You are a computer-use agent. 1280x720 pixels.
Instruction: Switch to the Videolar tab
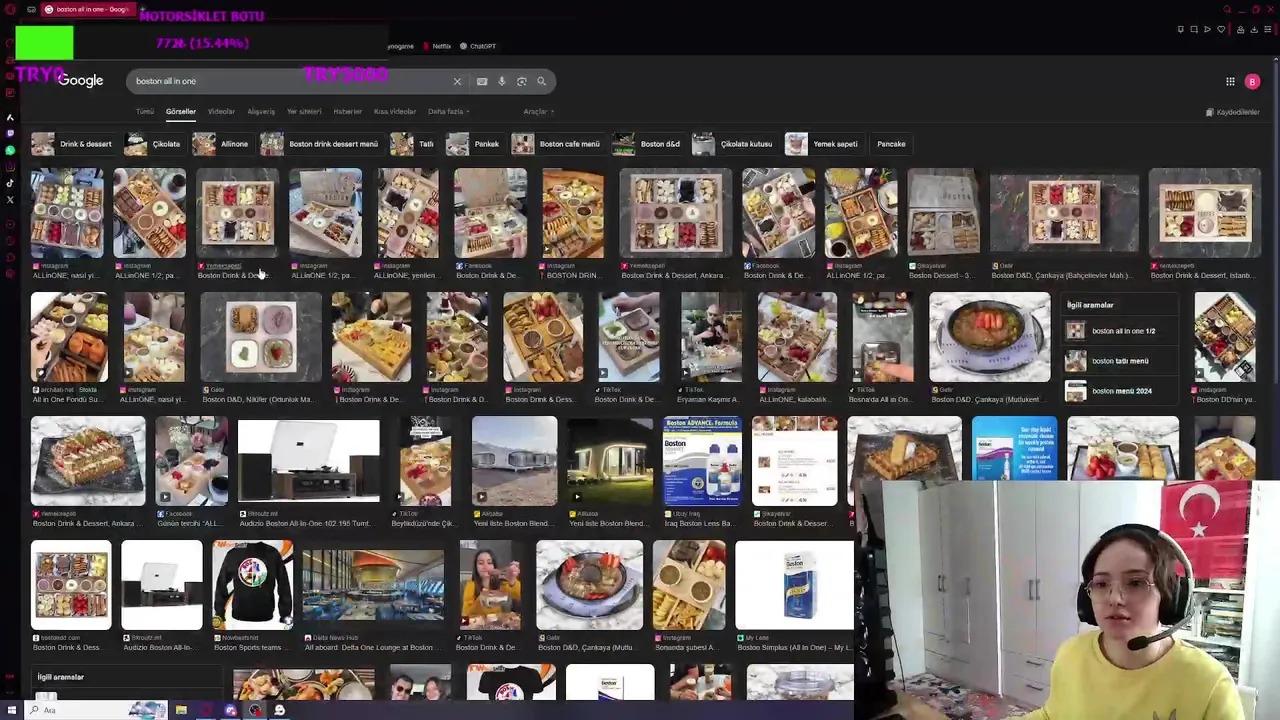221,111
